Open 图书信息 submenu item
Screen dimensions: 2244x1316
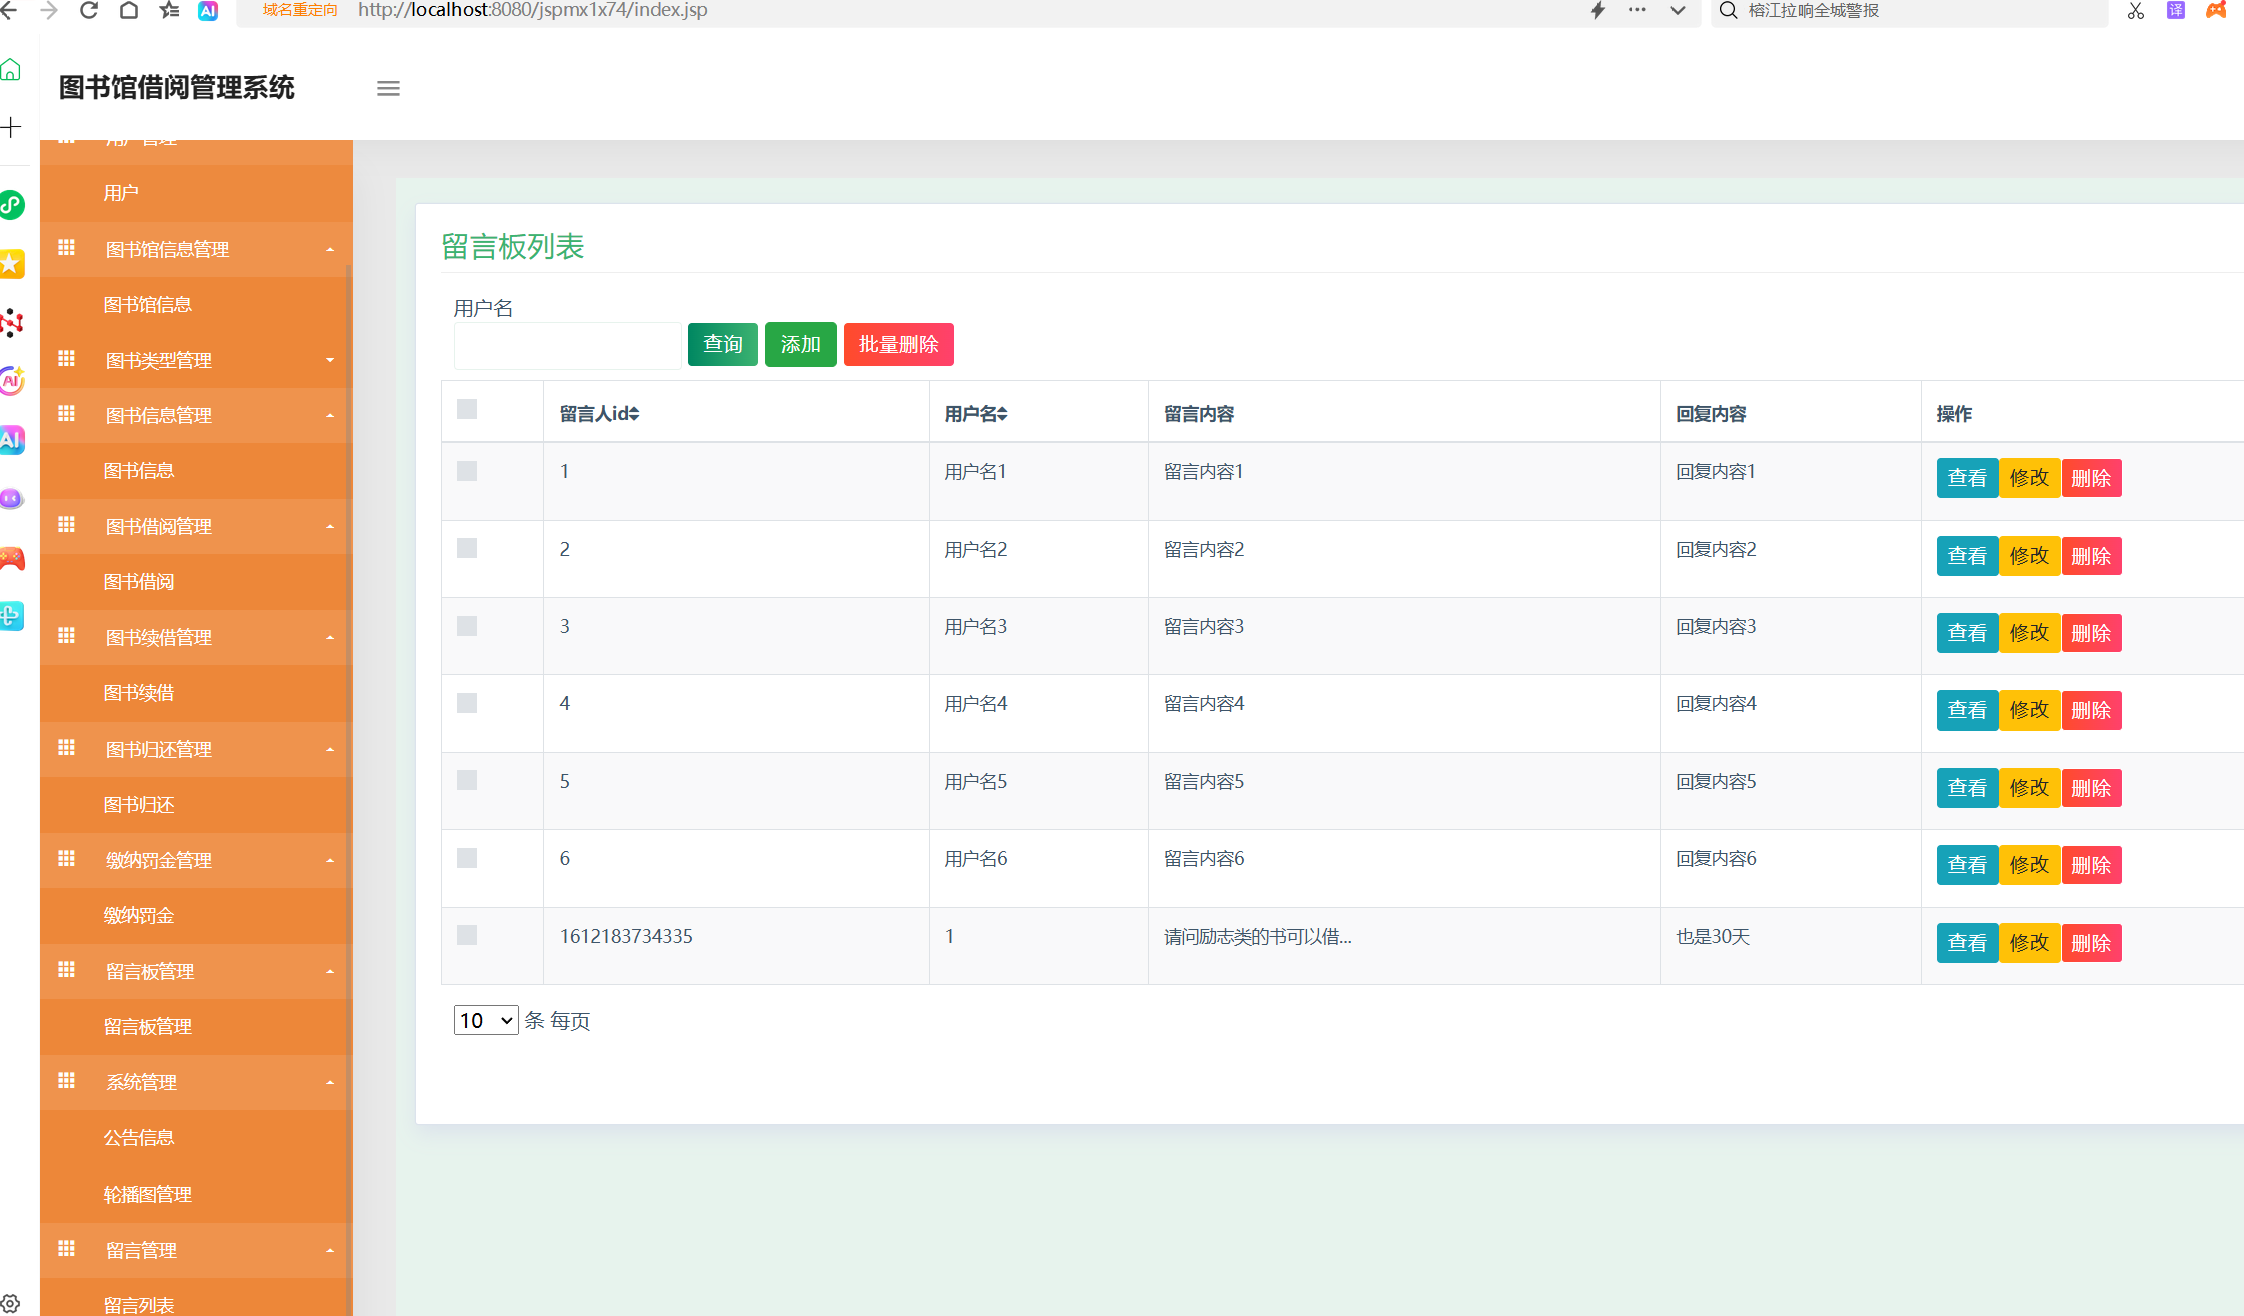point(139,470)
